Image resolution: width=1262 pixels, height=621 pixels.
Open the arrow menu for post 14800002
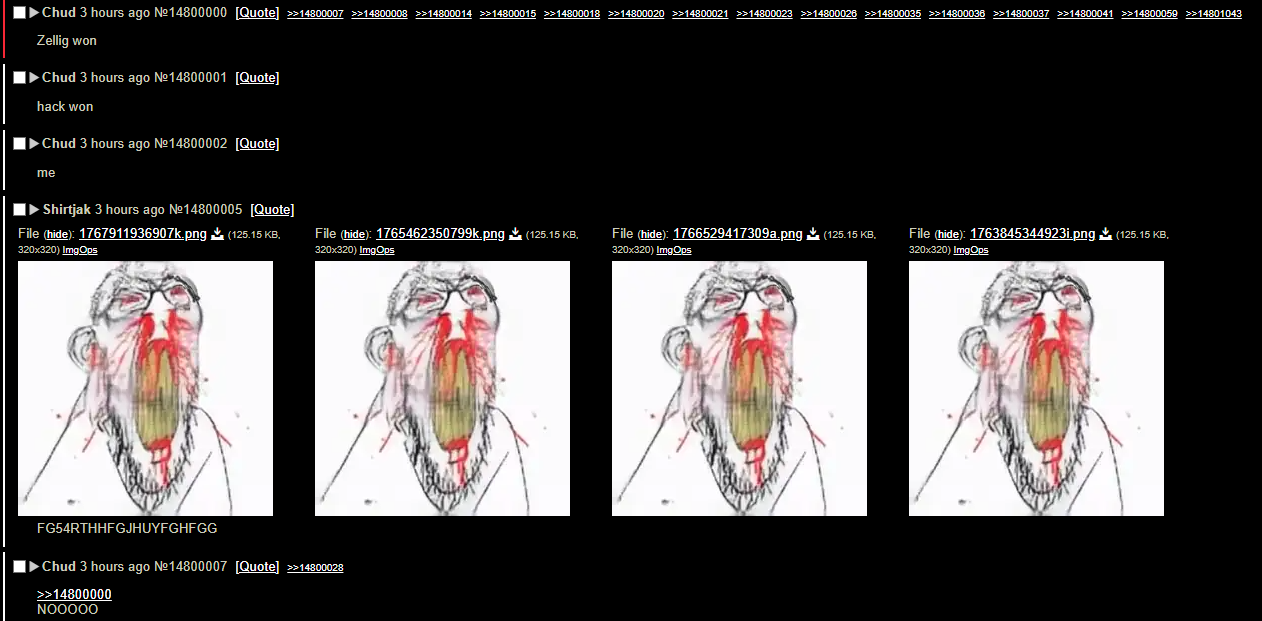[x=34, y=144]
